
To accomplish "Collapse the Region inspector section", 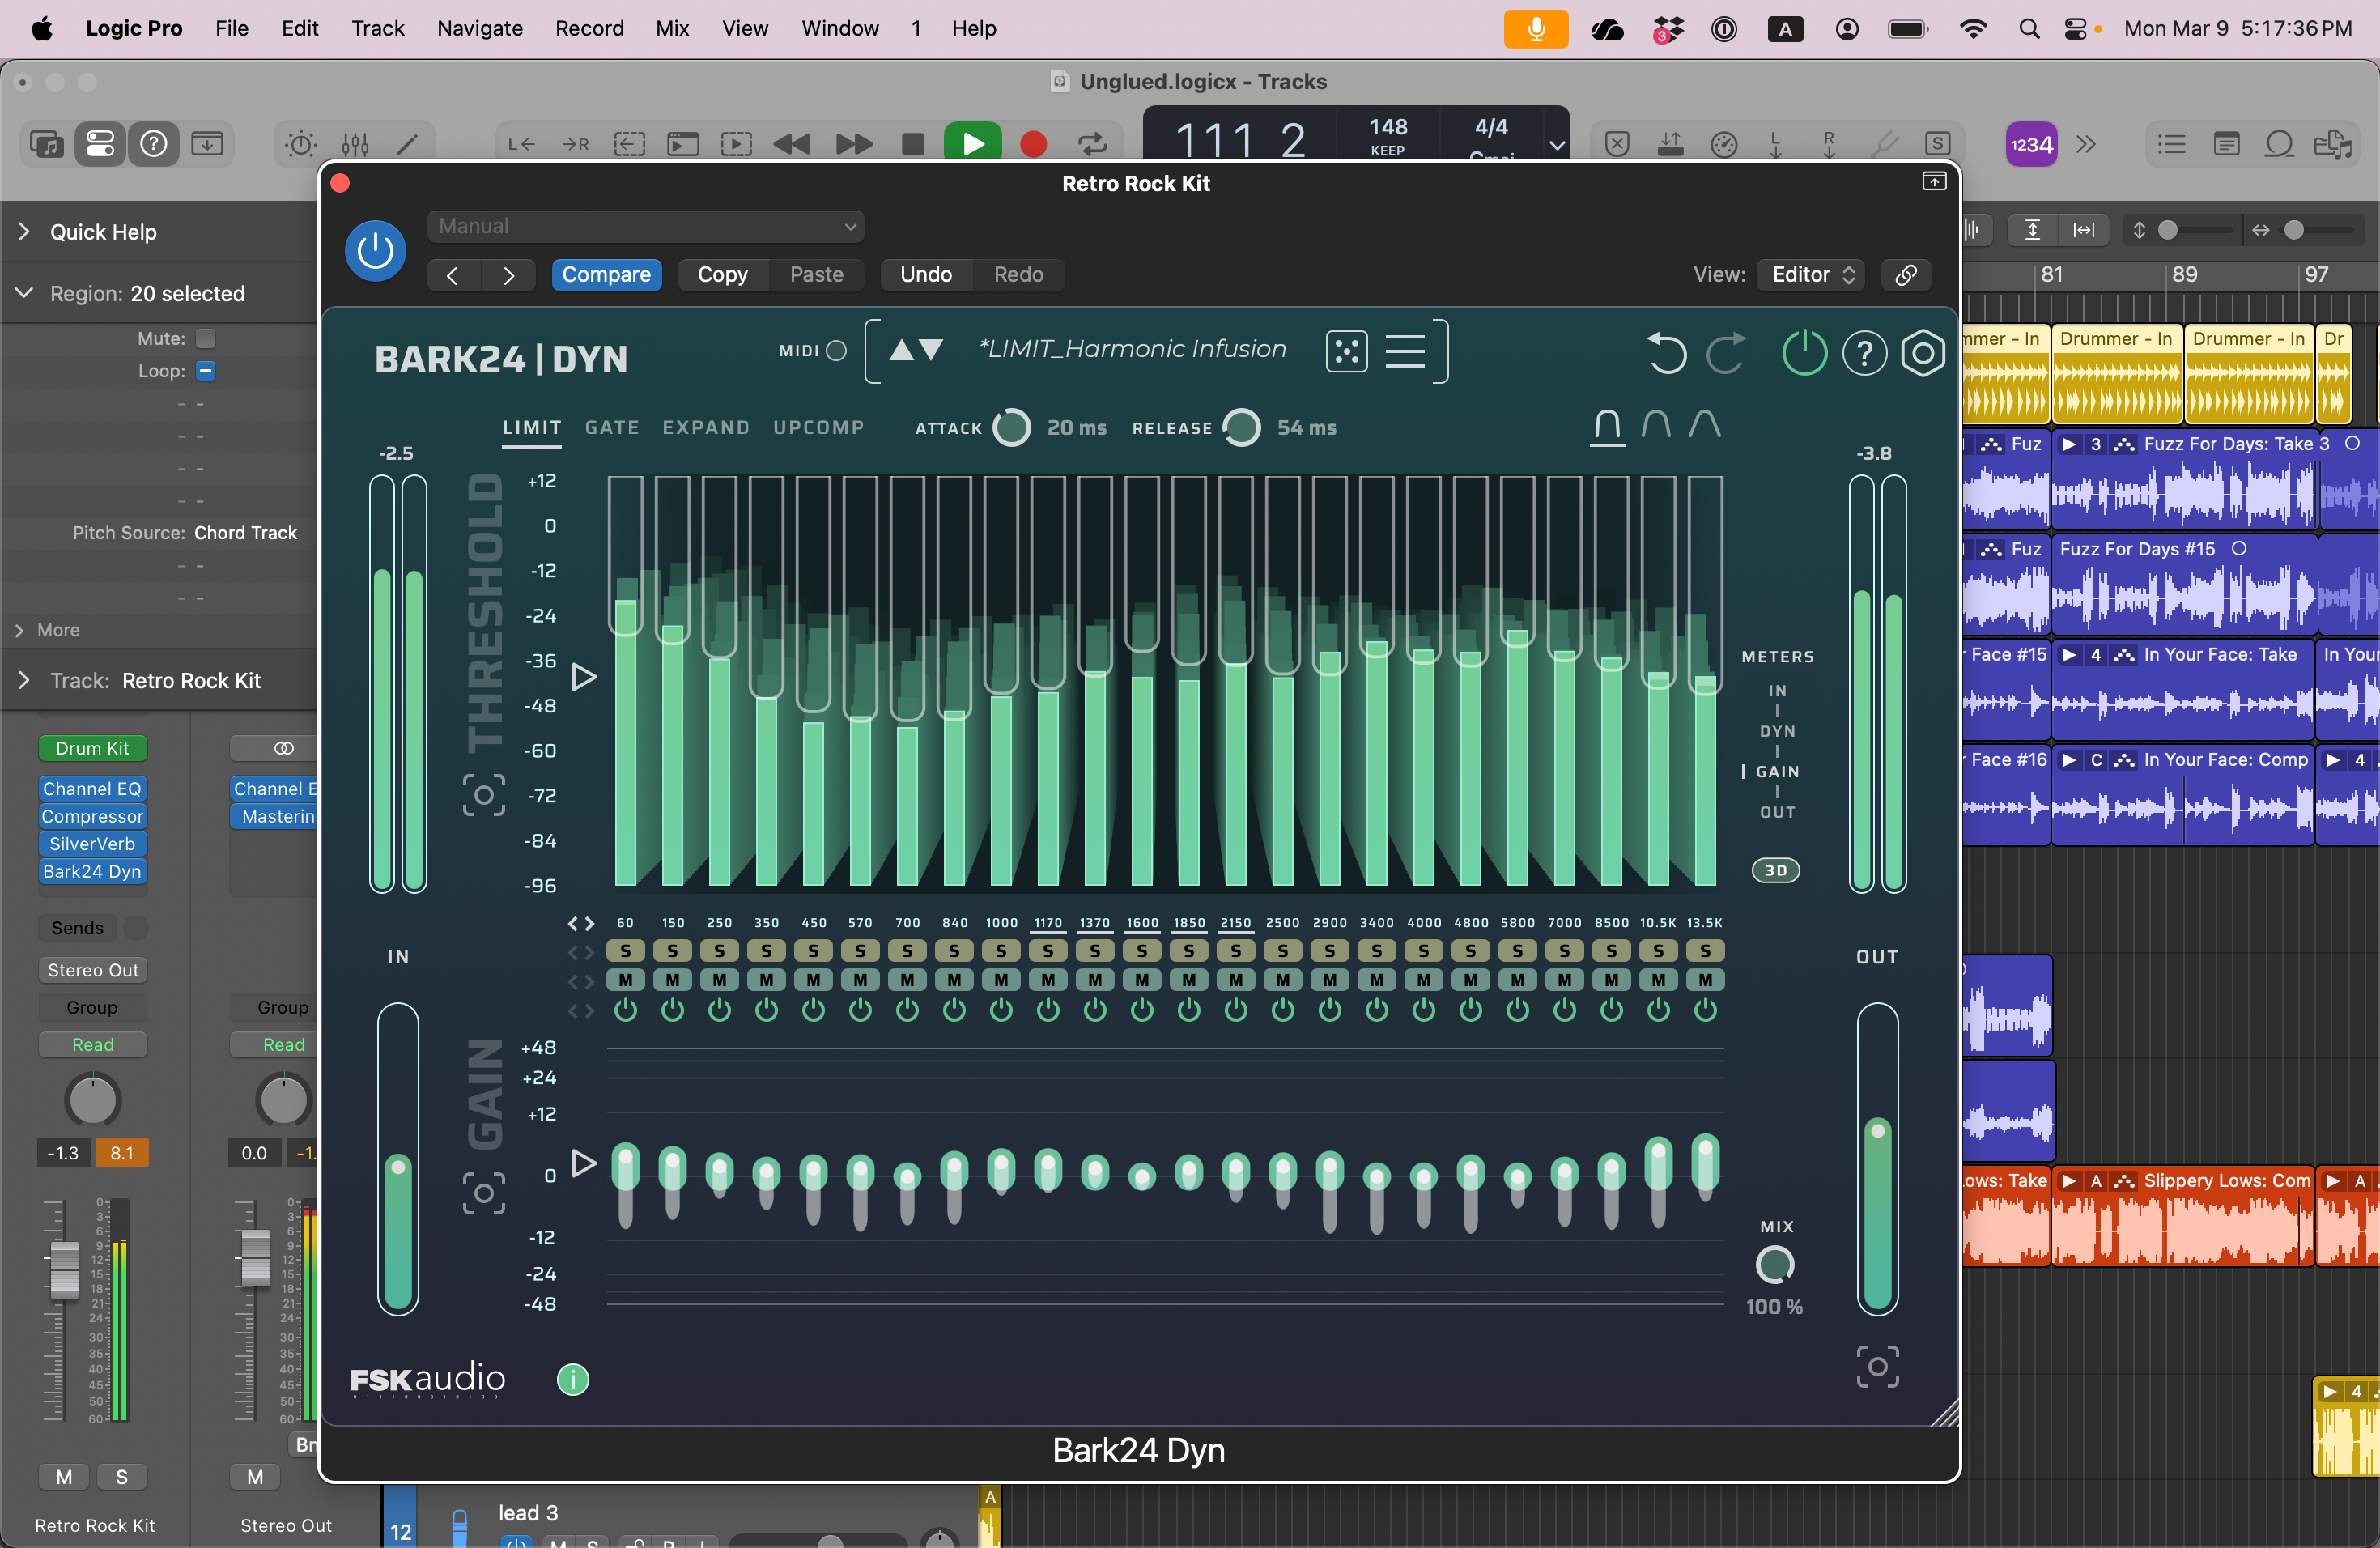I will click(24, 293).
